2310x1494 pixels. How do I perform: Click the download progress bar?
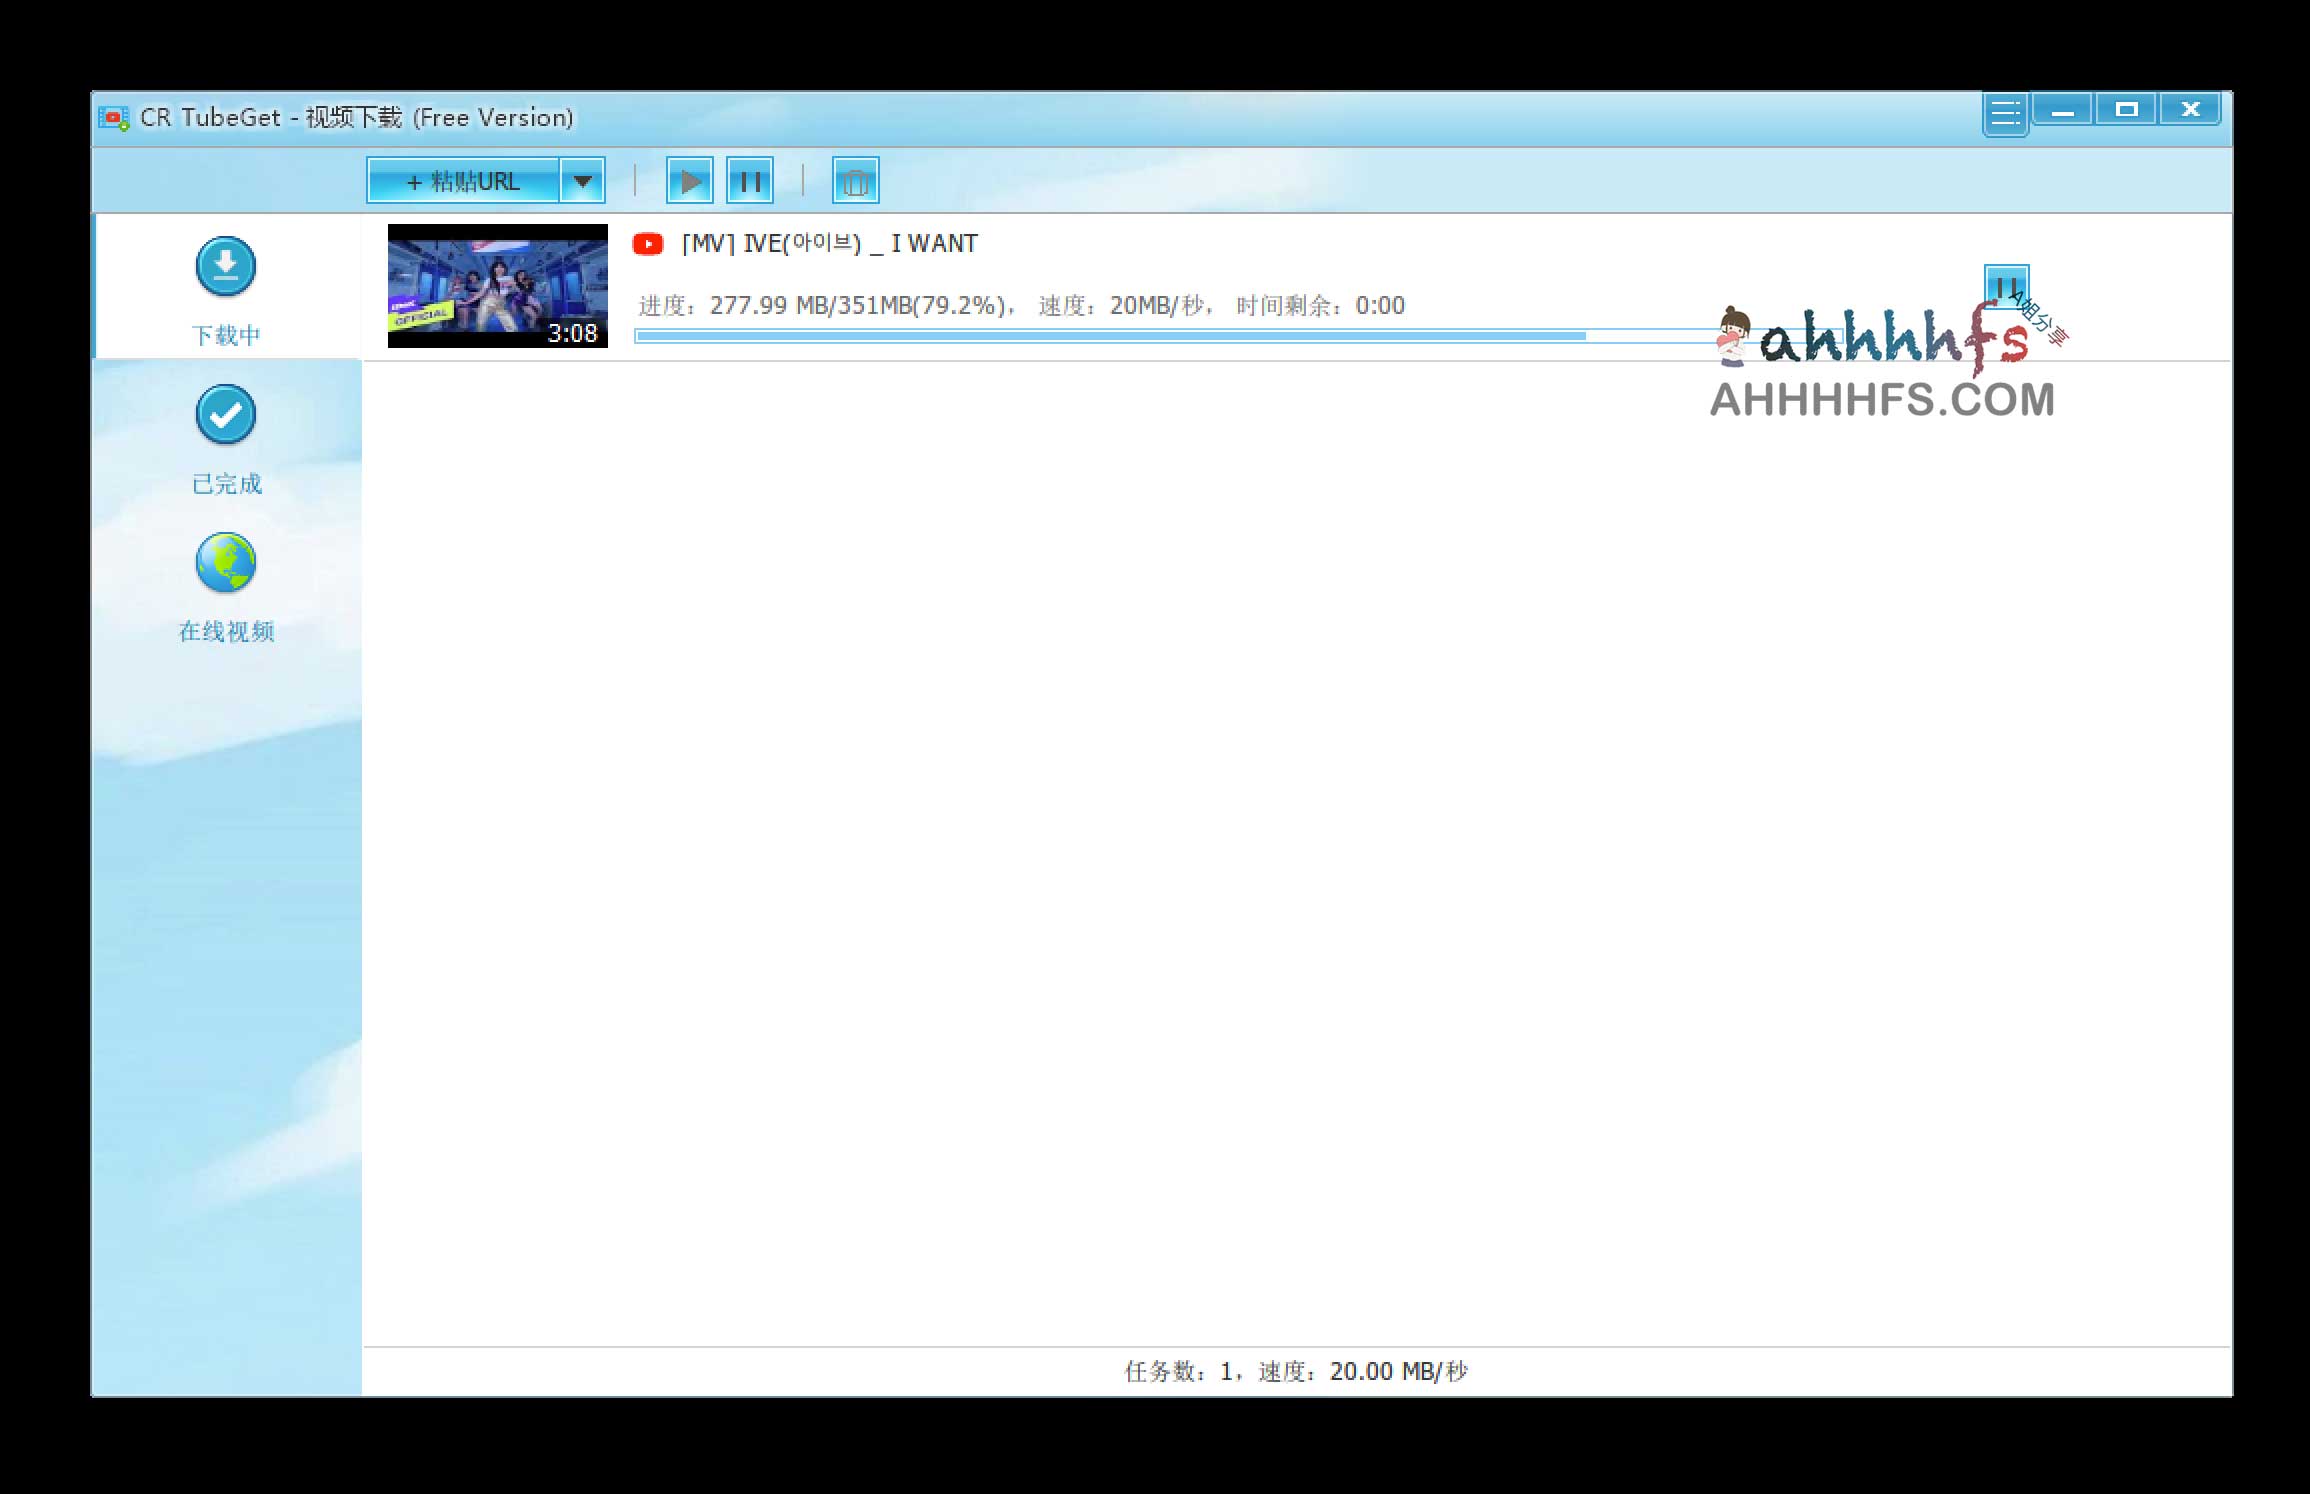point(1110,336)
